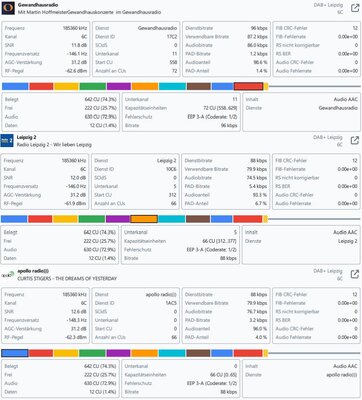Screen dimensions: 362x400
Task: Click Start CU value 312
Action: [x=172, y=195]
